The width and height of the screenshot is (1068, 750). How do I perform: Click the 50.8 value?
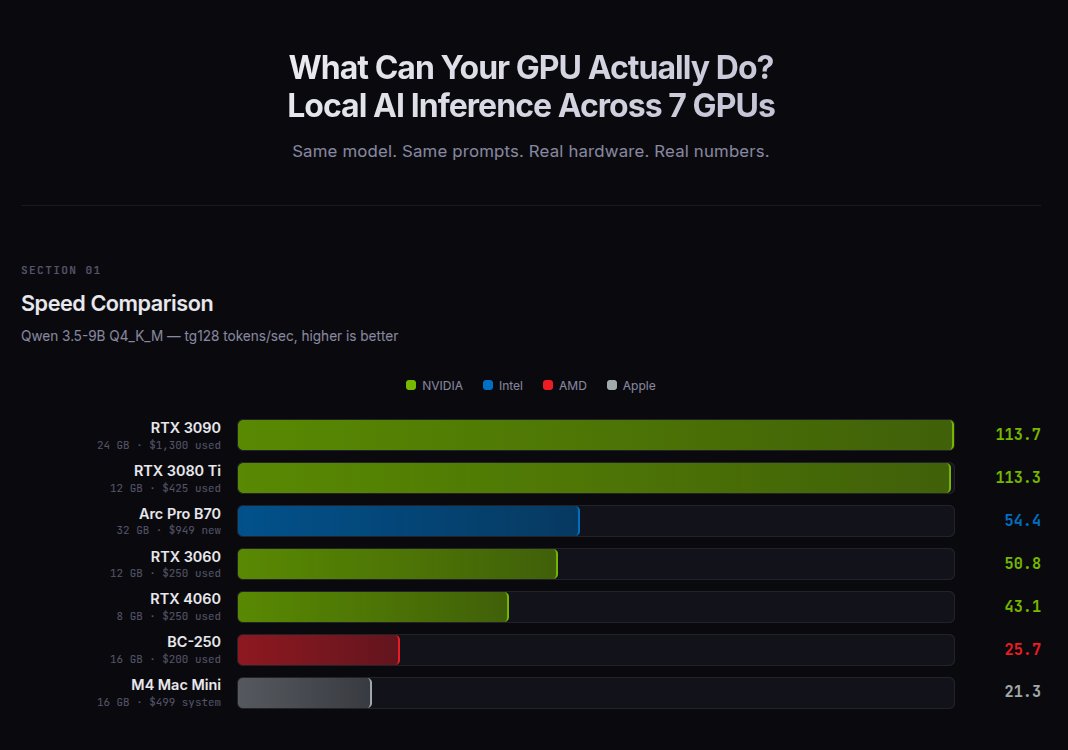[1022, 563]
